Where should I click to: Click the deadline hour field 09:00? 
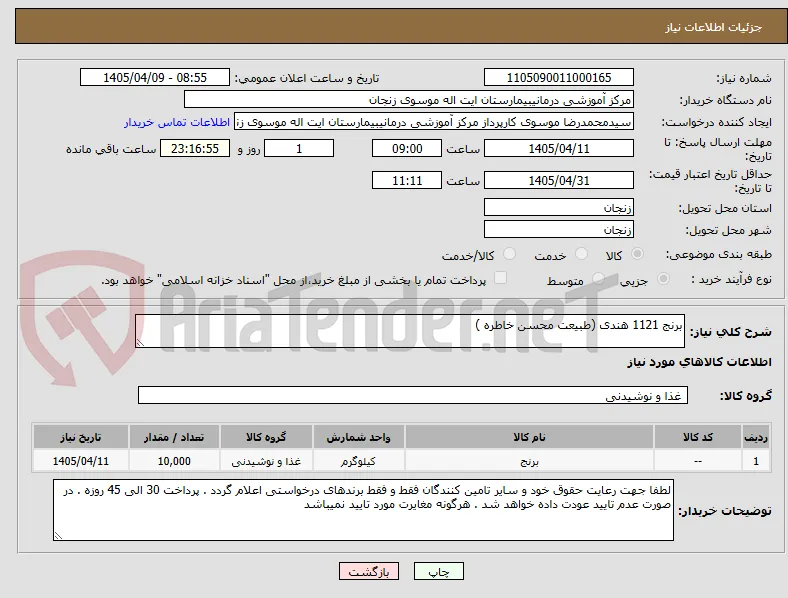407,148
